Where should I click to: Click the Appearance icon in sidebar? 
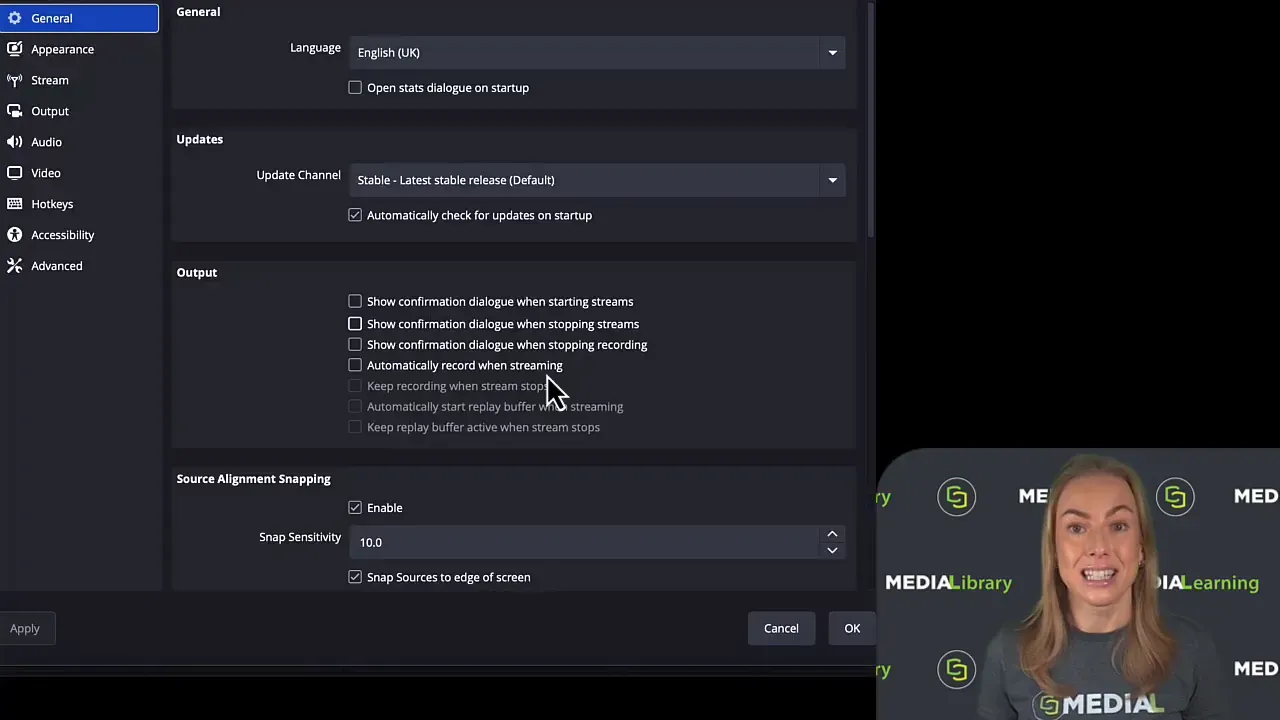[x=14, y=49]
